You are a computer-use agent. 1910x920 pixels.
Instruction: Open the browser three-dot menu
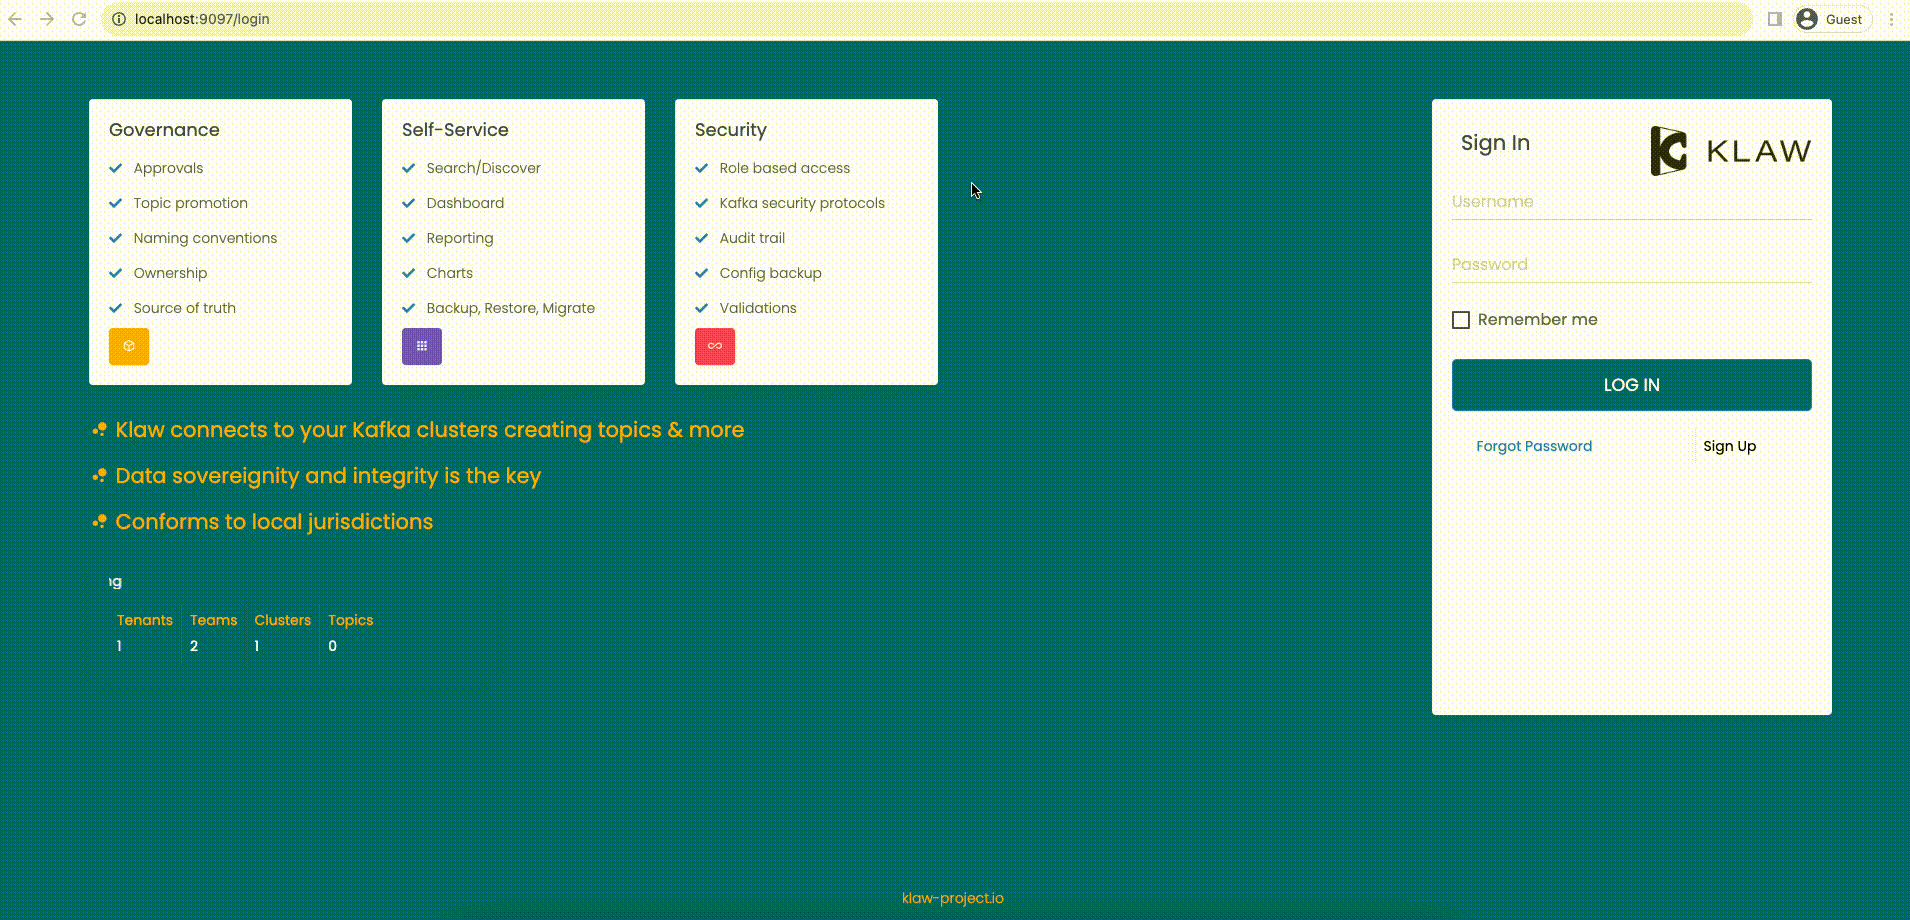pyautogui.click(x=1891, y=18)
